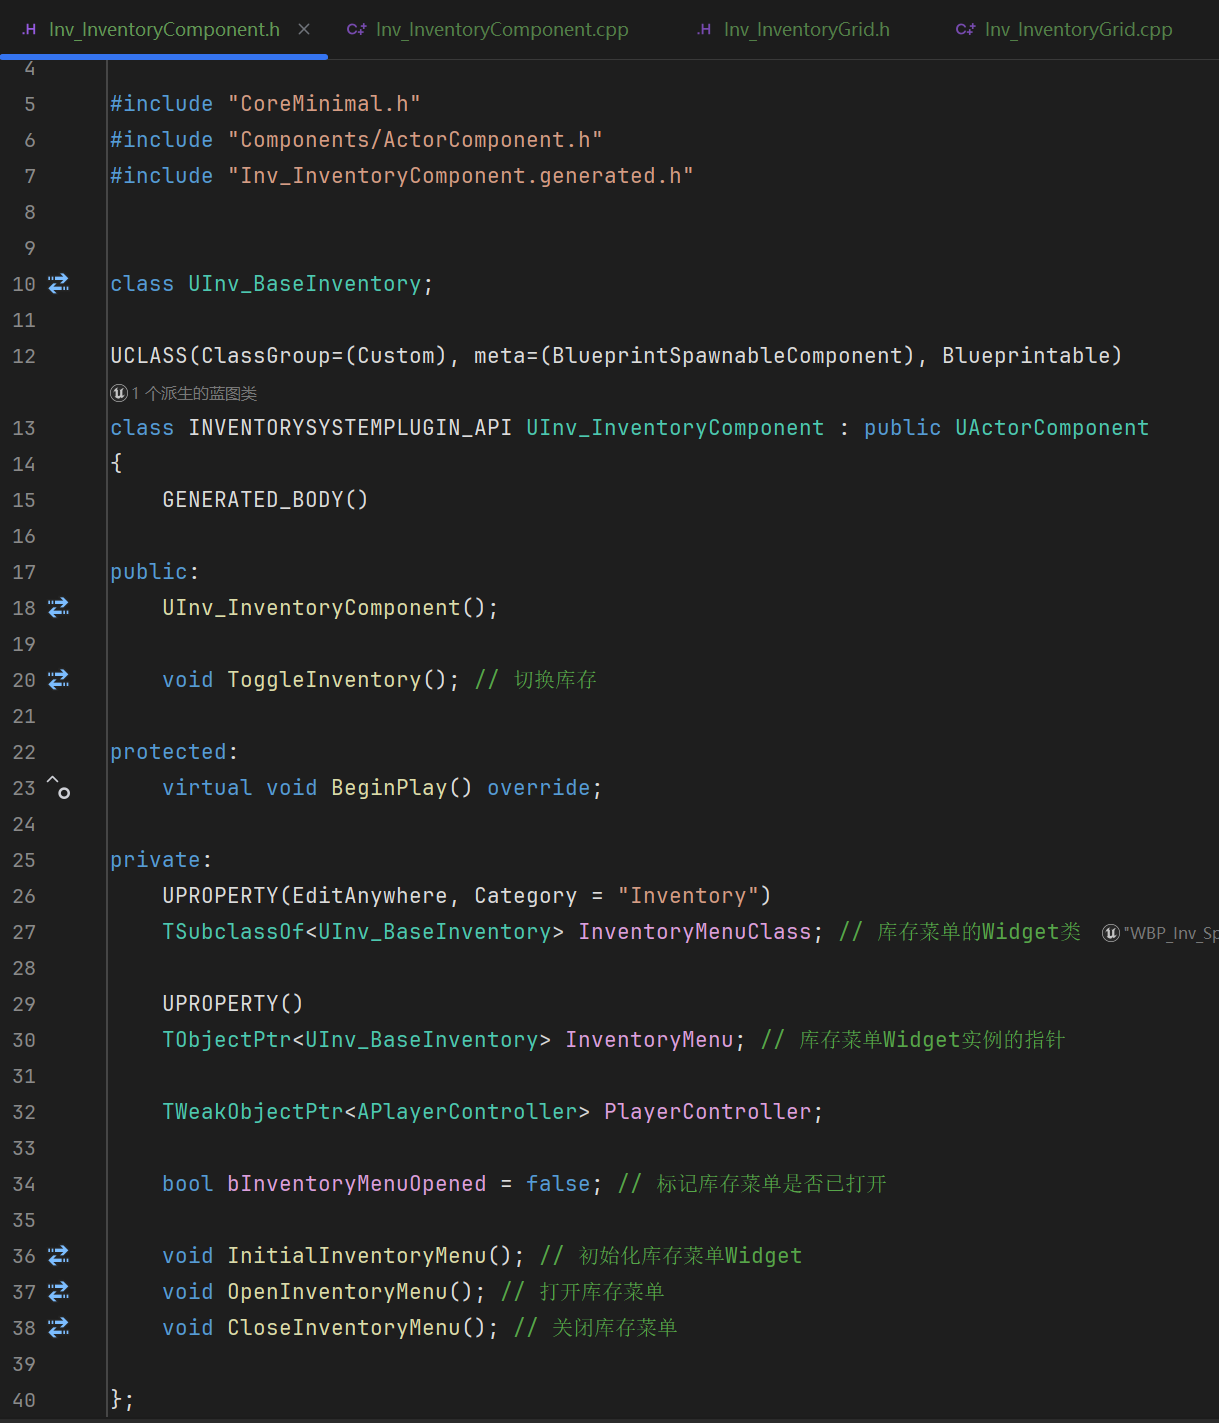
Task: Click the private: access specifier
Action: tap(161, 860)
